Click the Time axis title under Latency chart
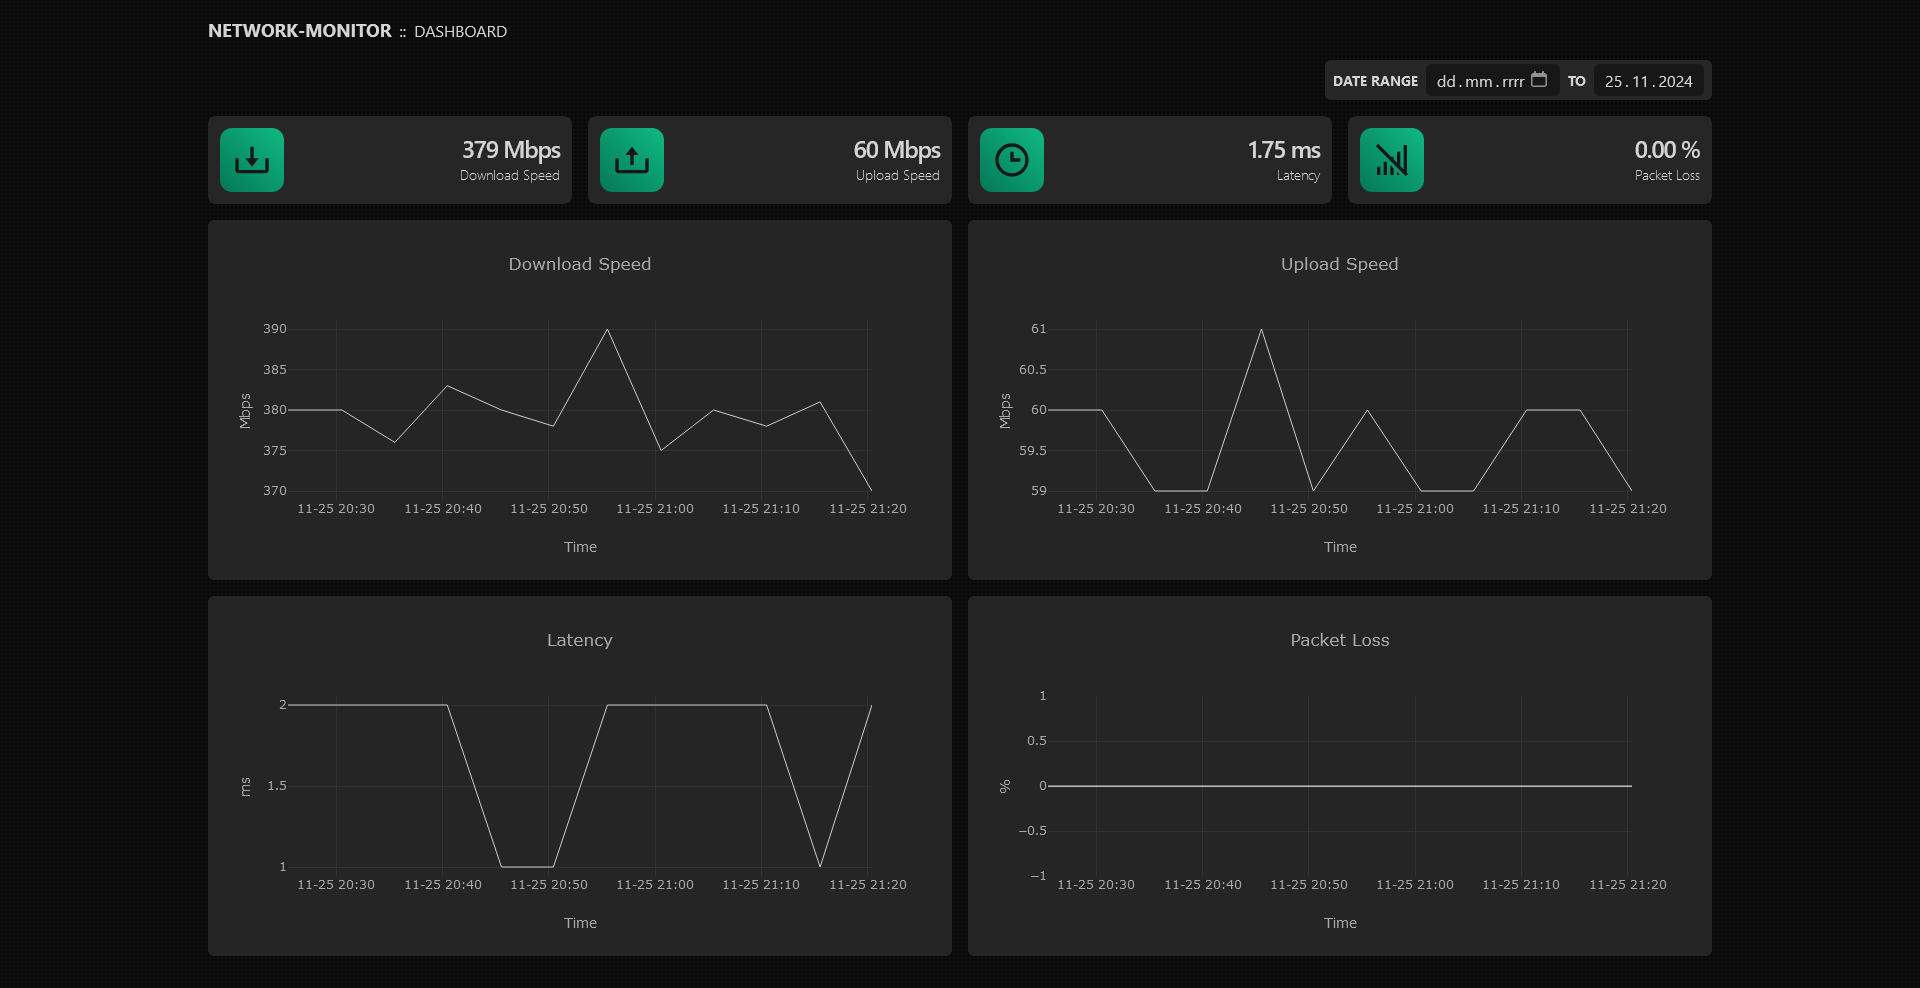Screen dimensions: 1920x988 [x=580, y=923]
